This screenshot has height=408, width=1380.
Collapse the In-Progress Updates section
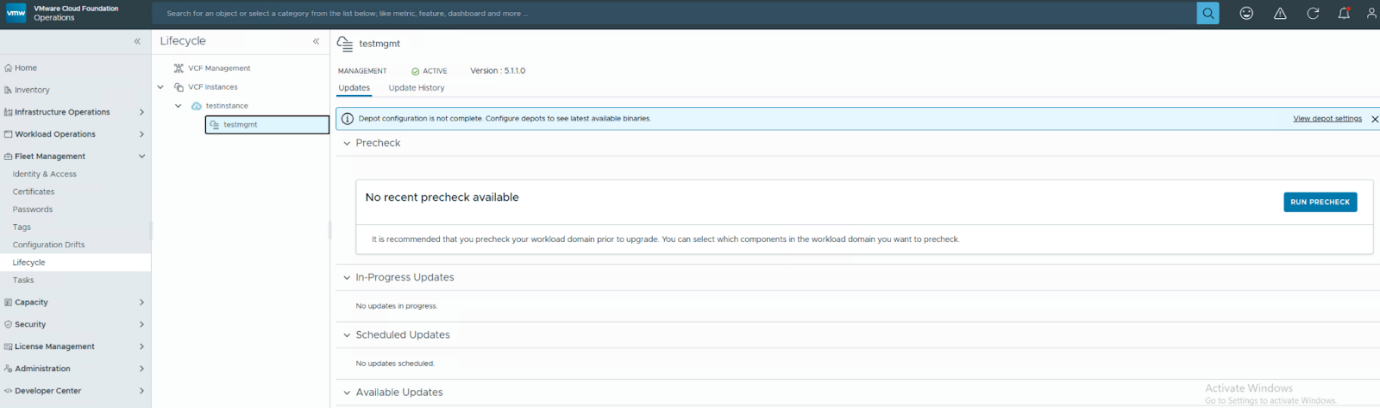coord(346,277)
